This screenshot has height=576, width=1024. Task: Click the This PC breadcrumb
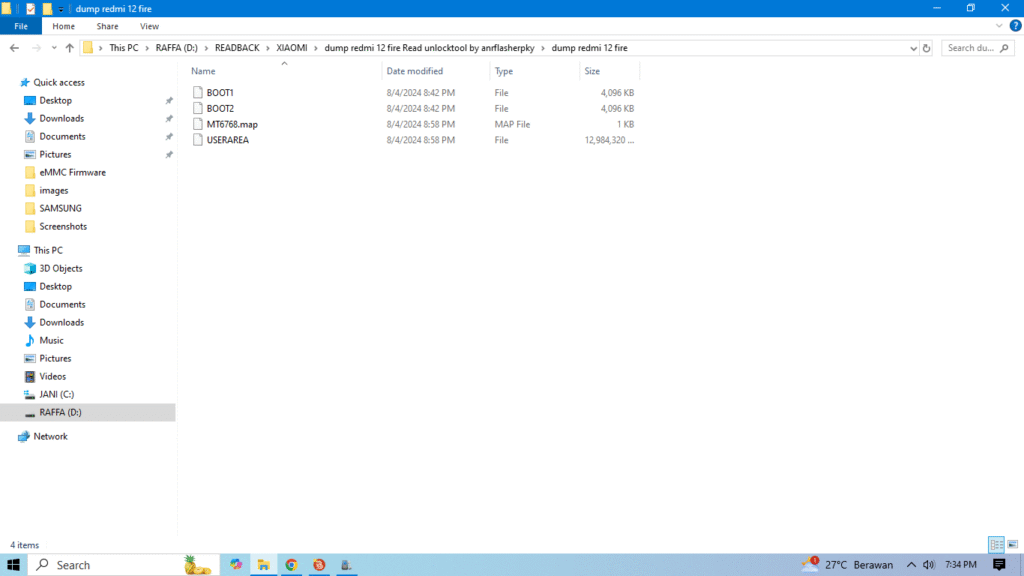click(x=123, y=48)
